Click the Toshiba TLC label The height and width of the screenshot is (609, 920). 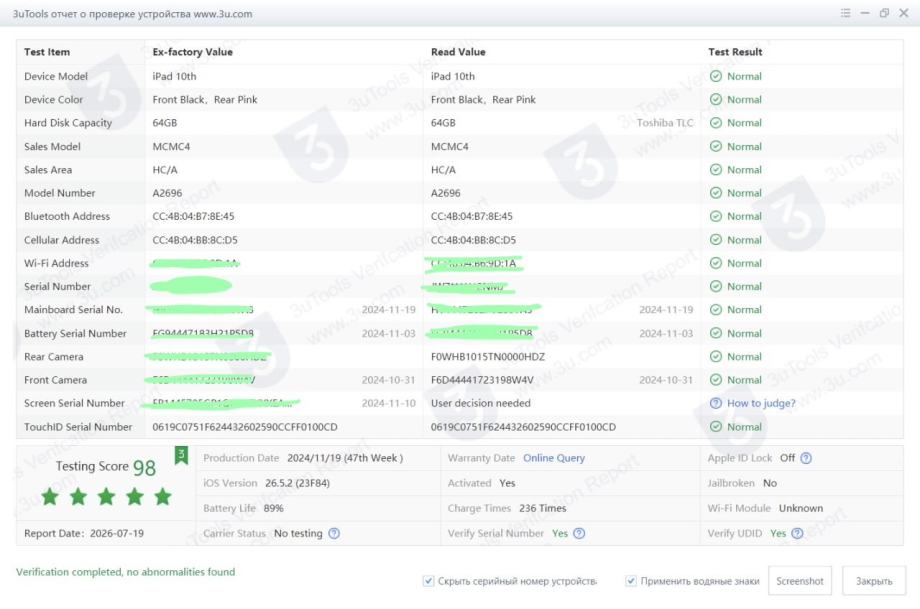click(665, 123)
